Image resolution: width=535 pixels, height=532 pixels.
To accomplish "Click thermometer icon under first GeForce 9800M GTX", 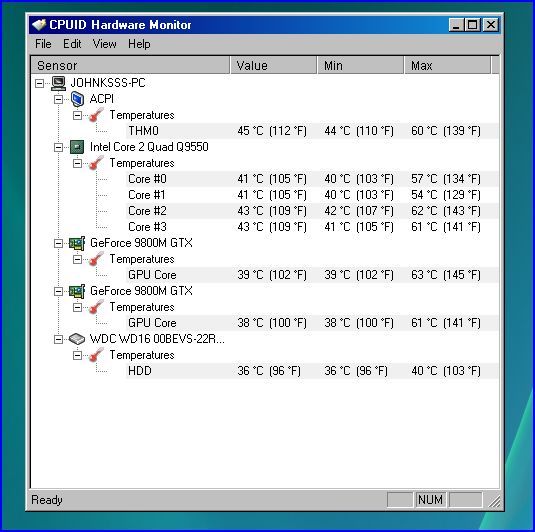I will [x=96, y=259].
